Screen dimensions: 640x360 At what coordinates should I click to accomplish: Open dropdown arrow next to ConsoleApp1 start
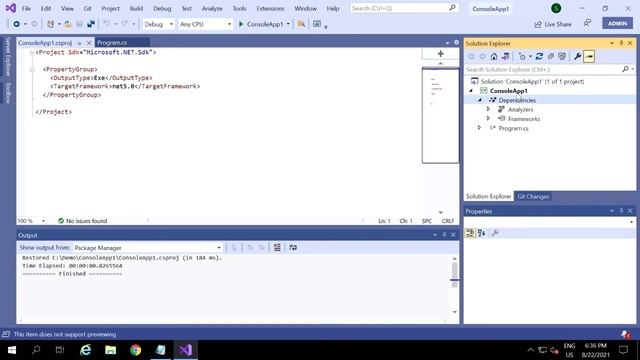[288, 24]
